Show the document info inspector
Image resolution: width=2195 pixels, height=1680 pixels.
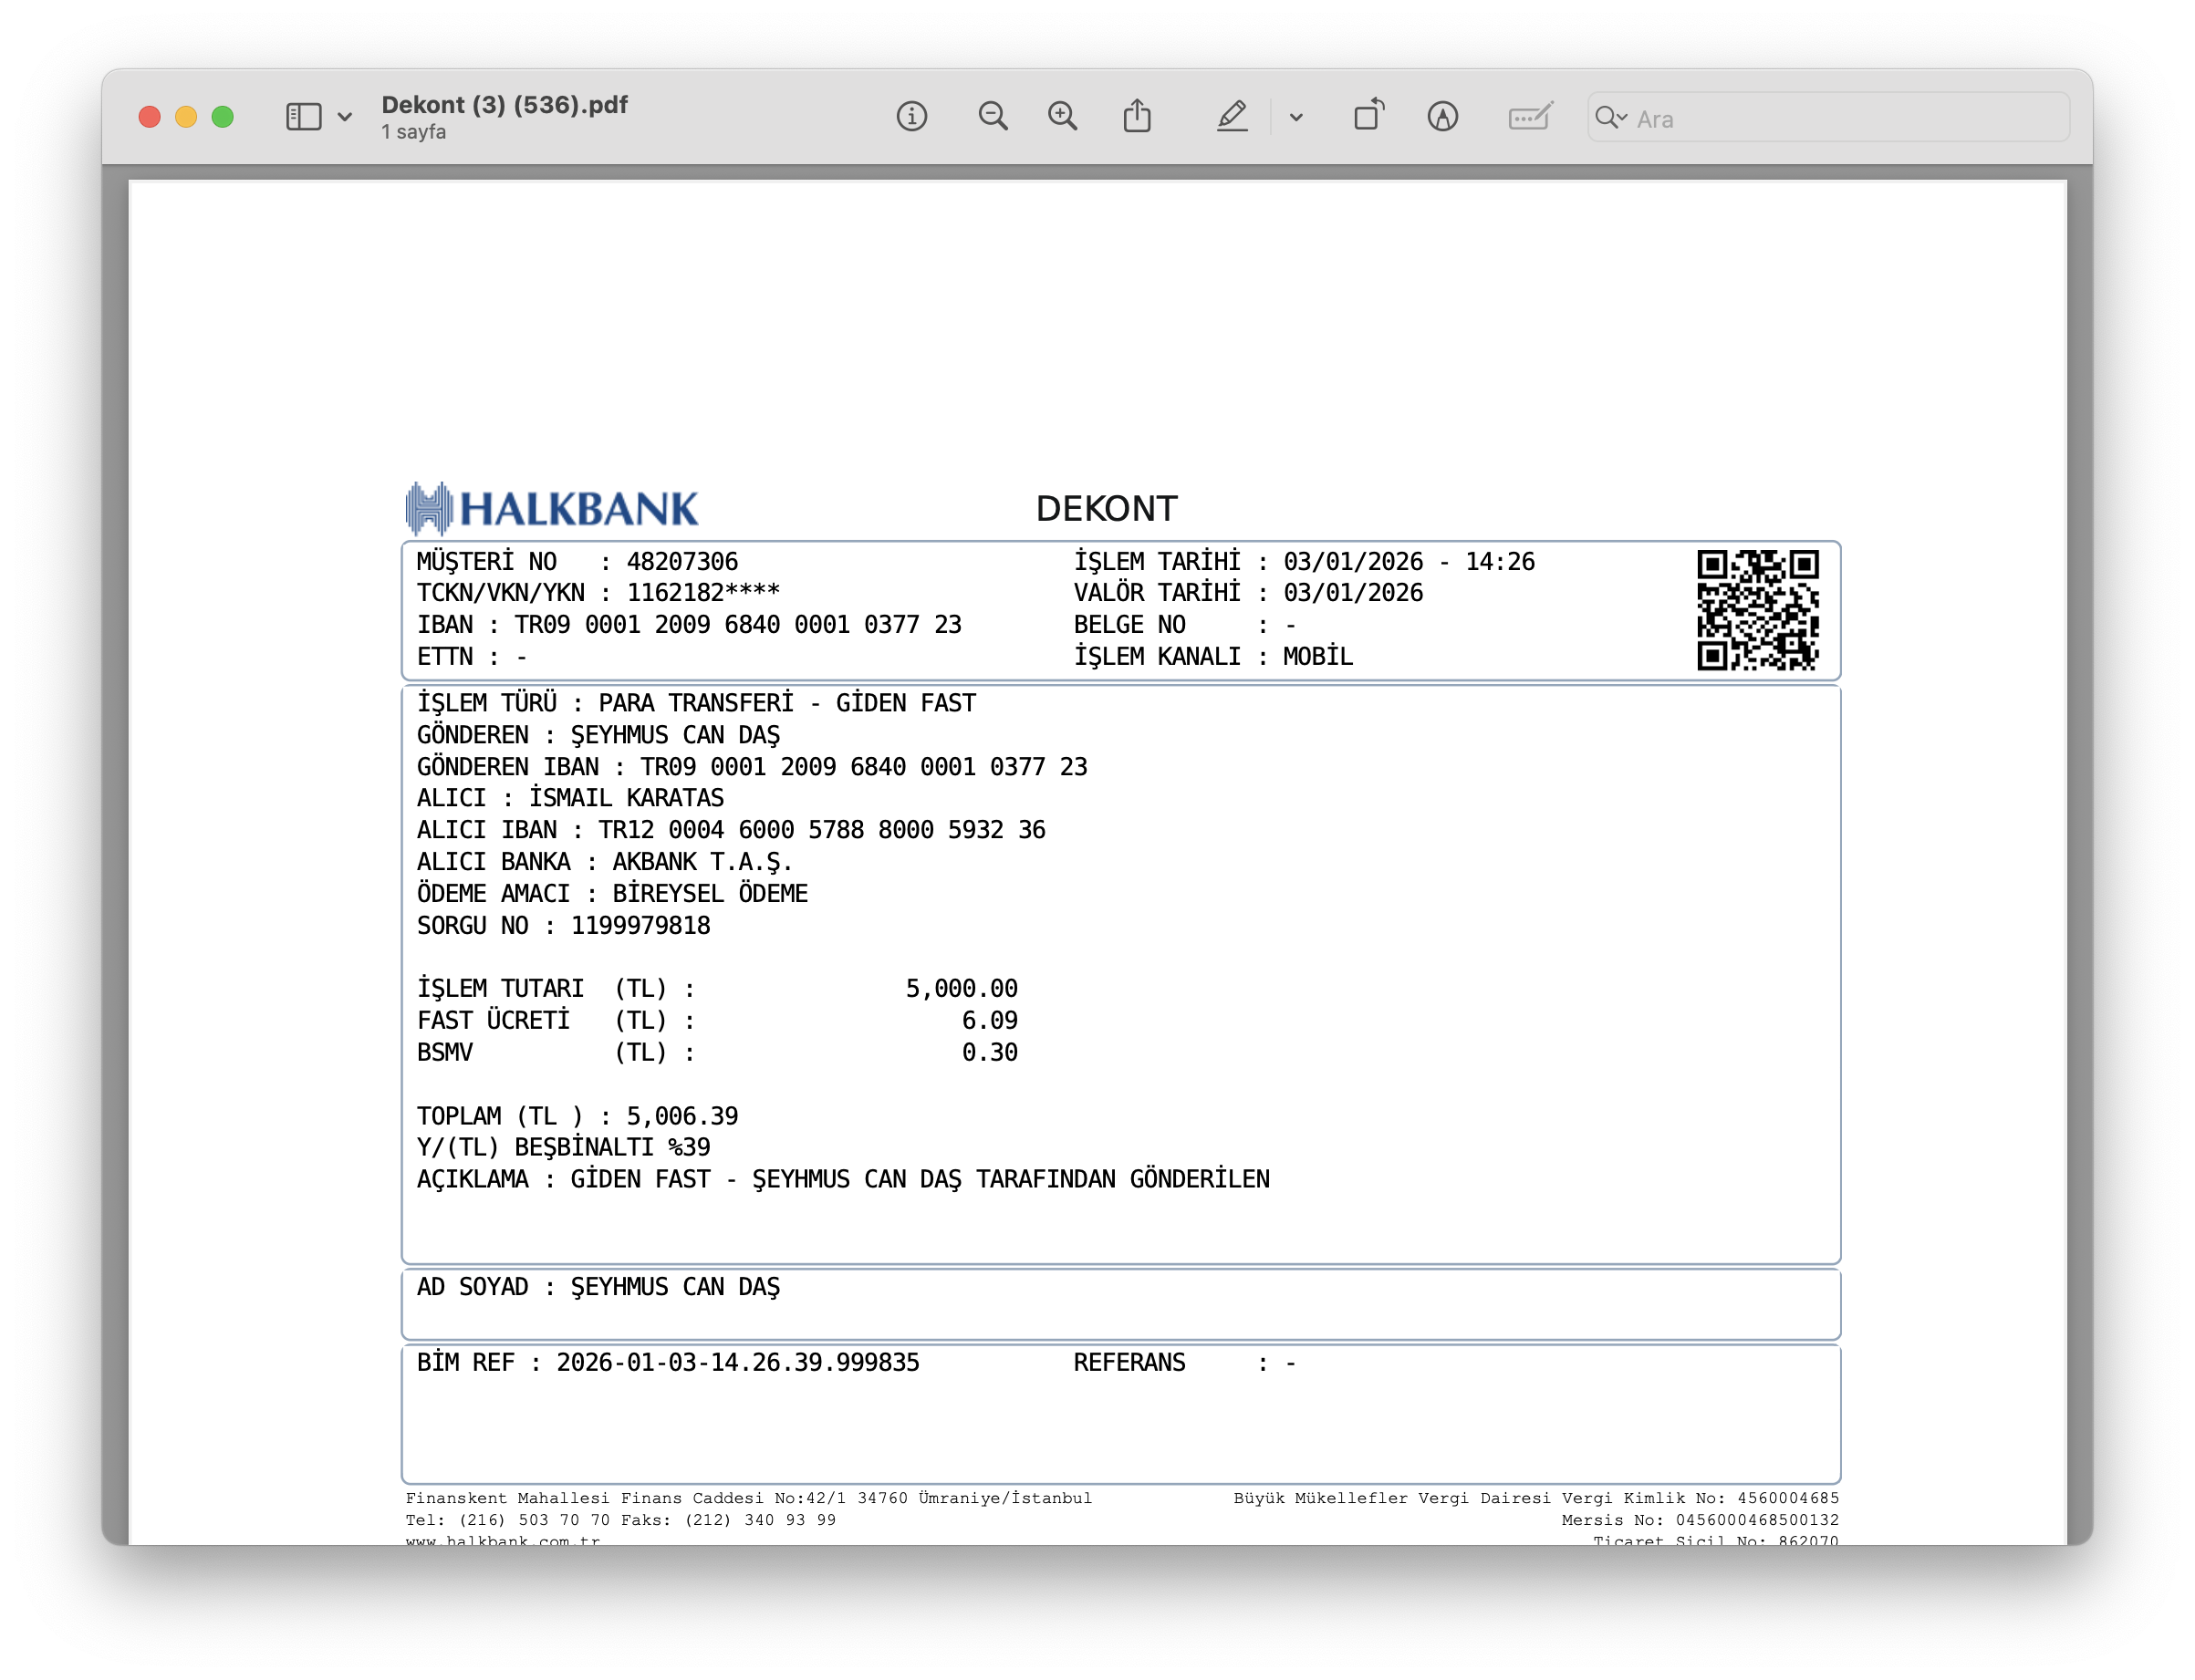tap(911, 117)
